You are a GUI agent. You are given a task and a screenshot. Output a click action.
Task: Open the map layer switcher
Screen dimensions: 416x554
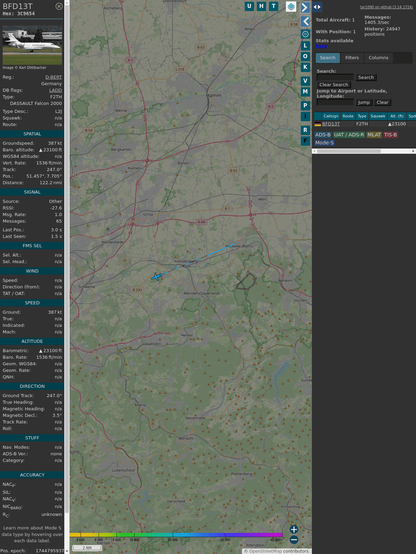[291, 6]
